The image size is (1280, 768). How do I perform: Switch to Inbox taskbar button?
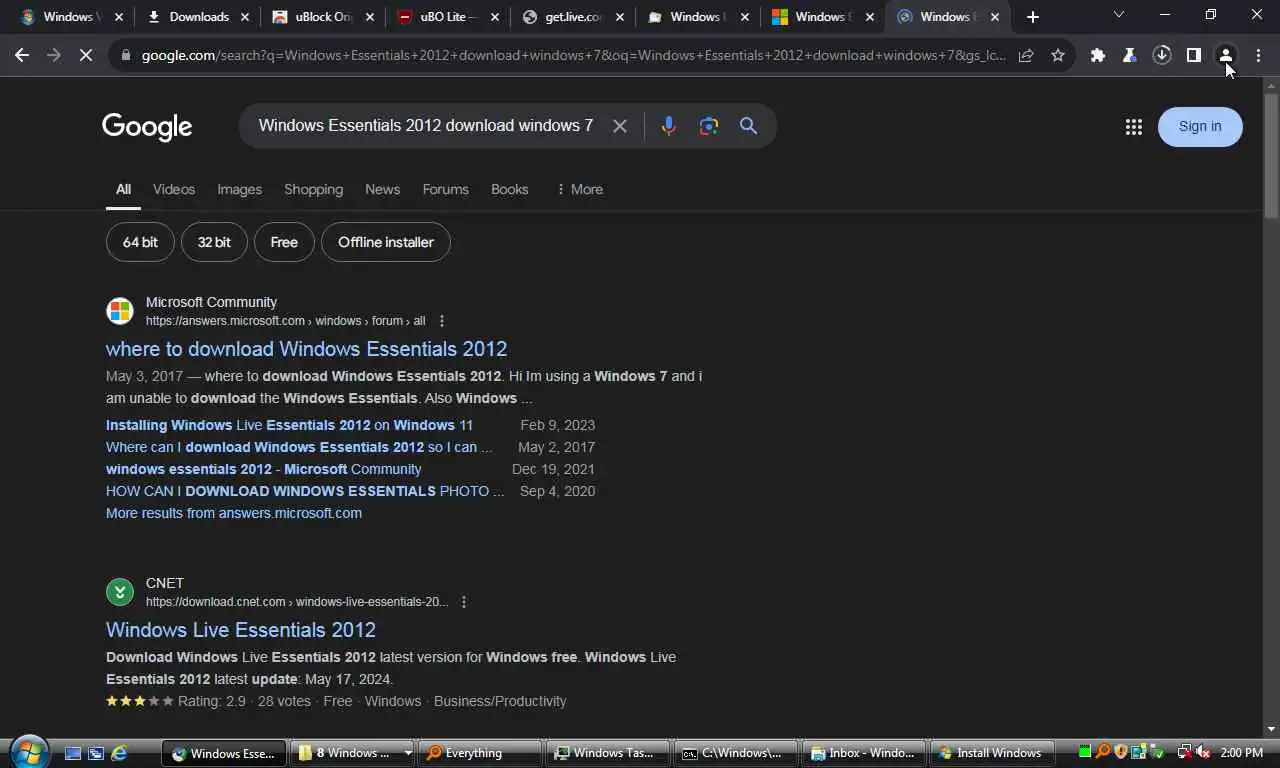[863, 753]
